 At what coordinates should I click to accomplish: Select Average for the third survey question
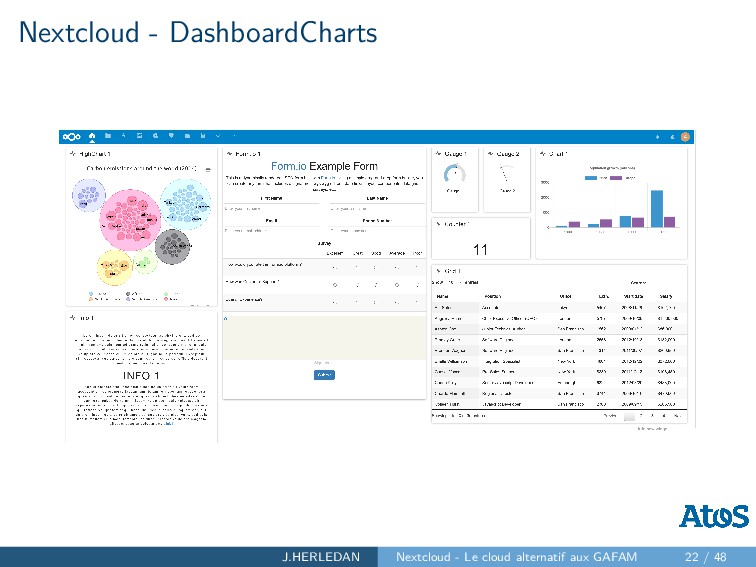pos(397,302)
